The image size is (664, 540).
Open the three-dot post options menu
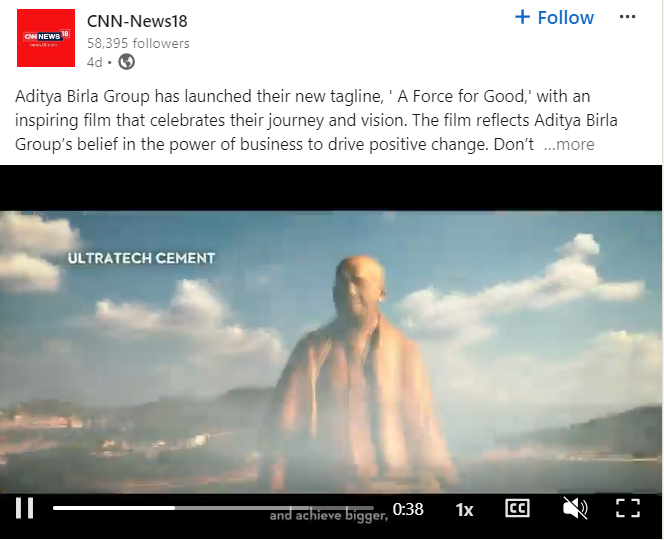pyautogui.click(x=627, y=17)
